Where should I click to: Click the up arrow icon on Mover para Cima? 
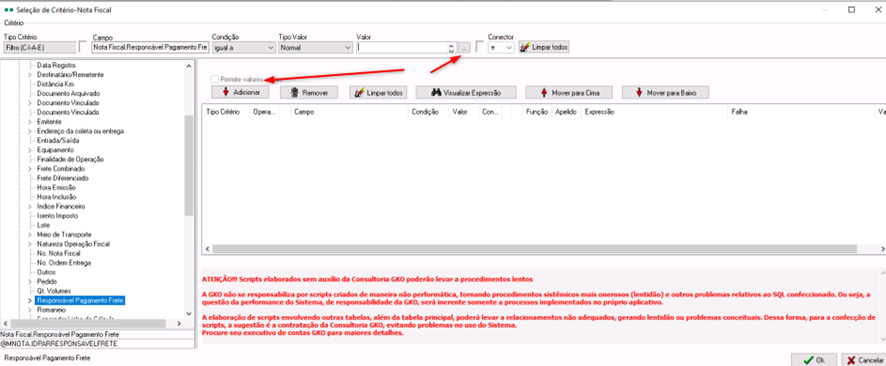coord(545,92)
